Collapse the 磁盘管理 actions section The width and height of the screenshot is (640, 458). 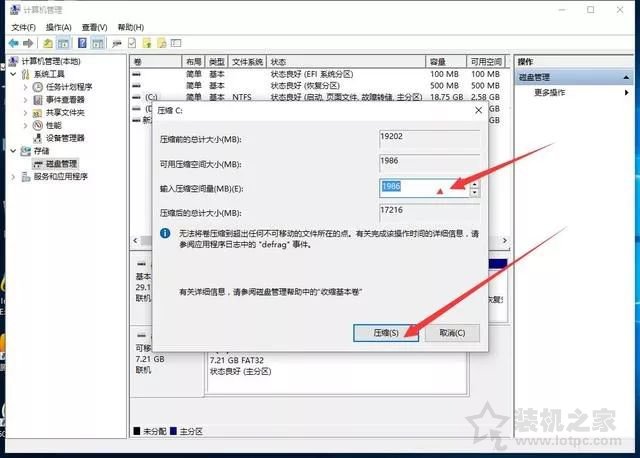[631, 77]
